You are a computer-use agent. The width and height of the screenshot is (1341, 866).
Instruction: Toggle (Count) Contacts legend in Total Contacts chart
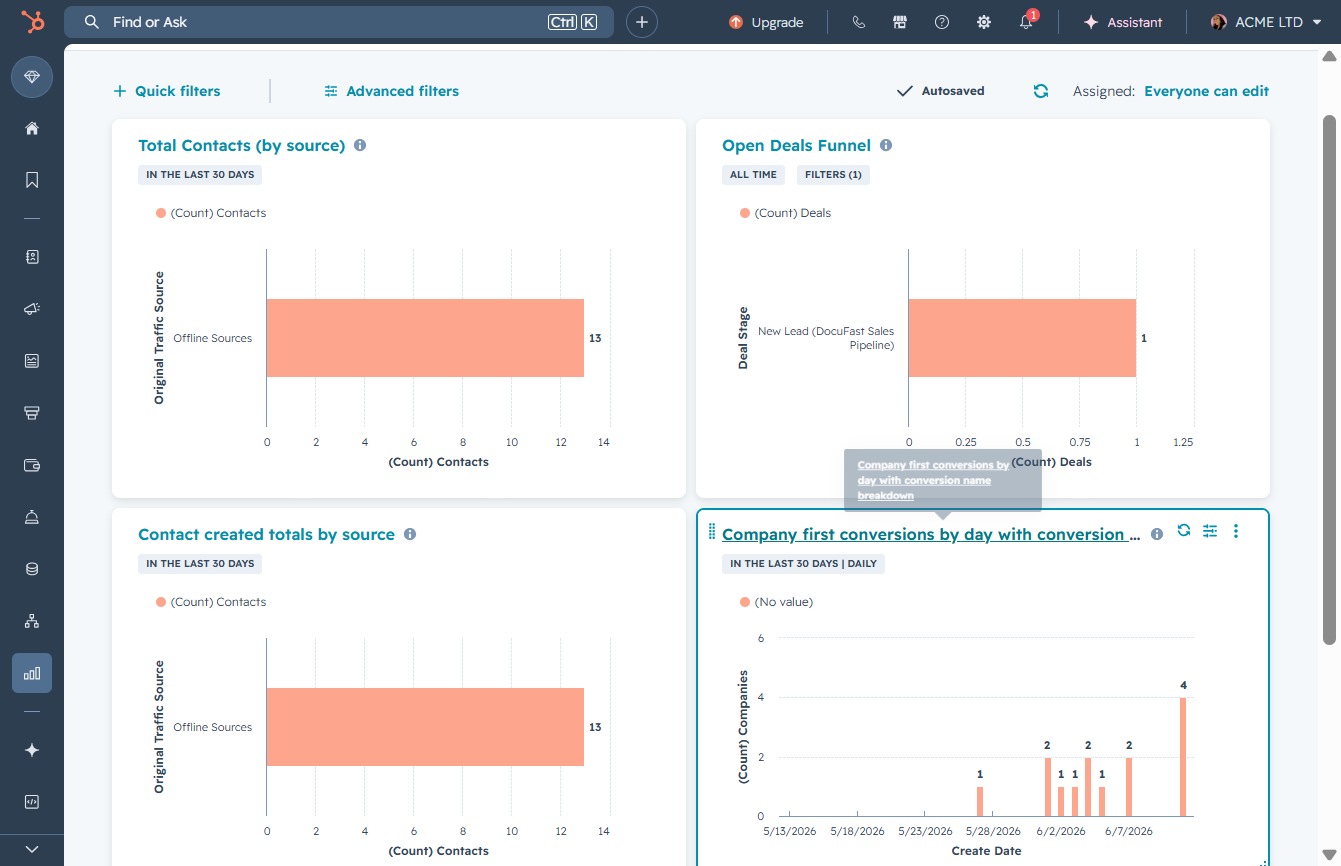(211, 213)
